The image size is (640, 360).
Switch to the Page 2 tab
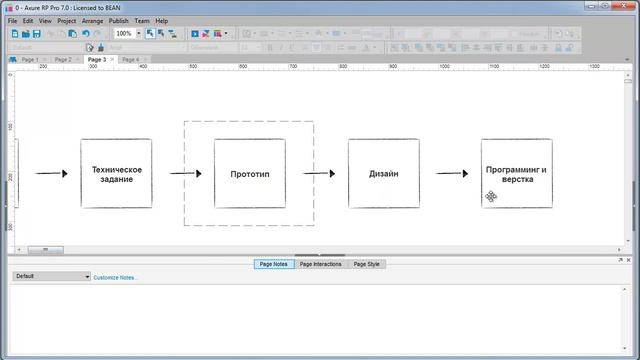coord(63,60)
